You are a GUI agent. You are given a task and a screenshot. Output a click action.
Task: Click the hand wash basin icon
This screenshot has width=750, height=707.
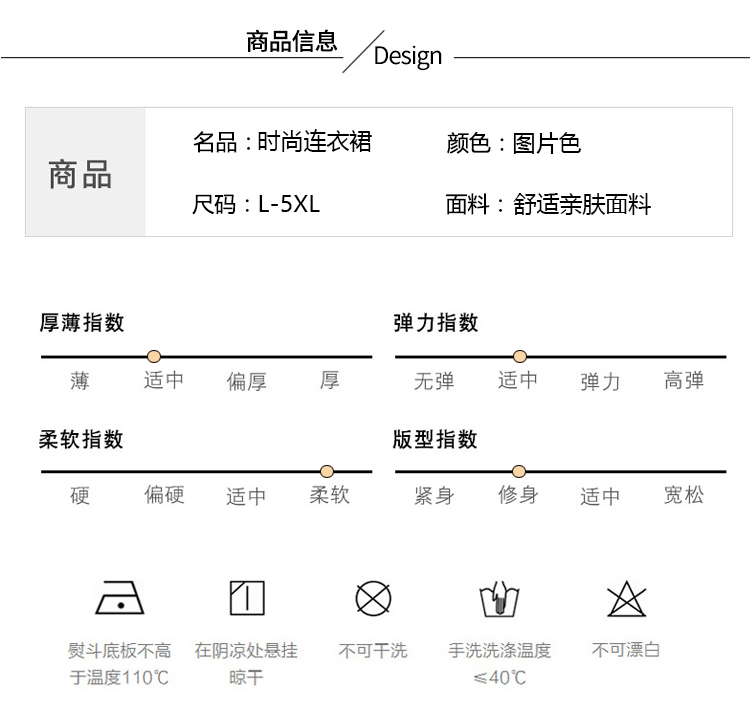click(x=499, y=599)
